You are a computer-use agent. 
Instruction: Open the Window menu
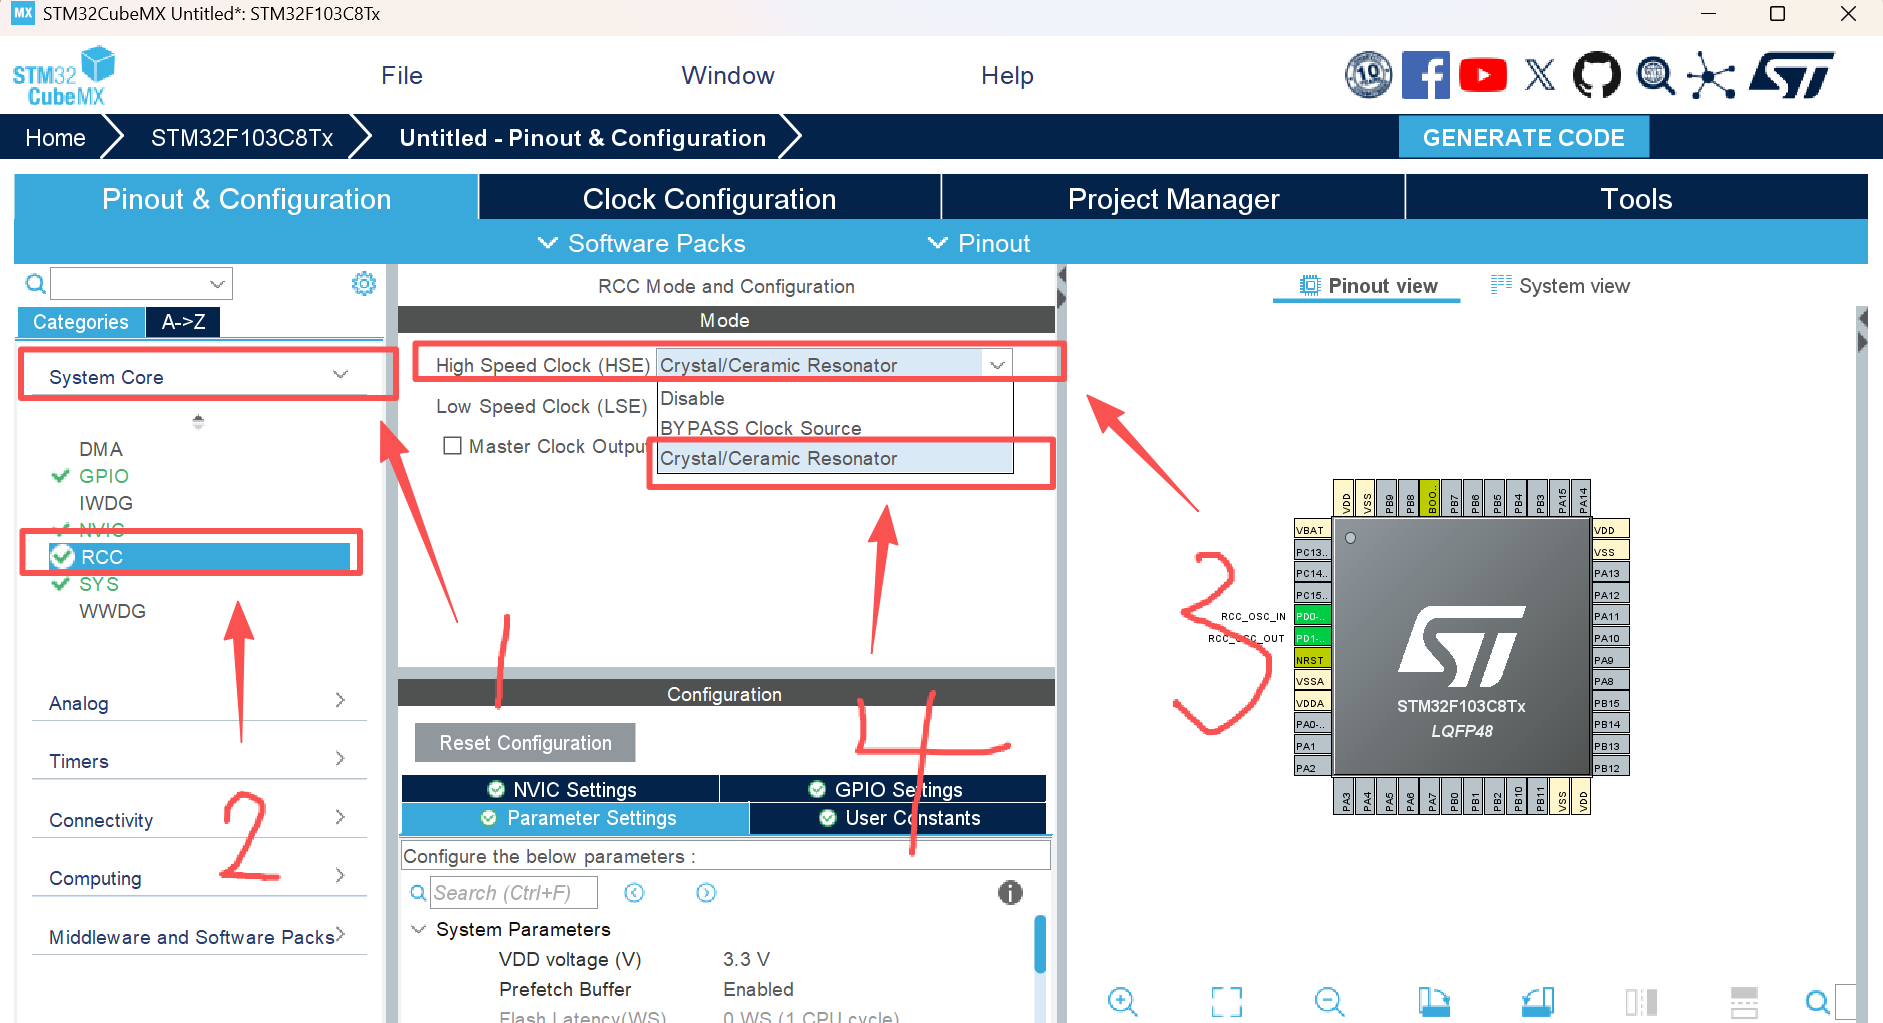pyautogui.click(x=727, y=75)
